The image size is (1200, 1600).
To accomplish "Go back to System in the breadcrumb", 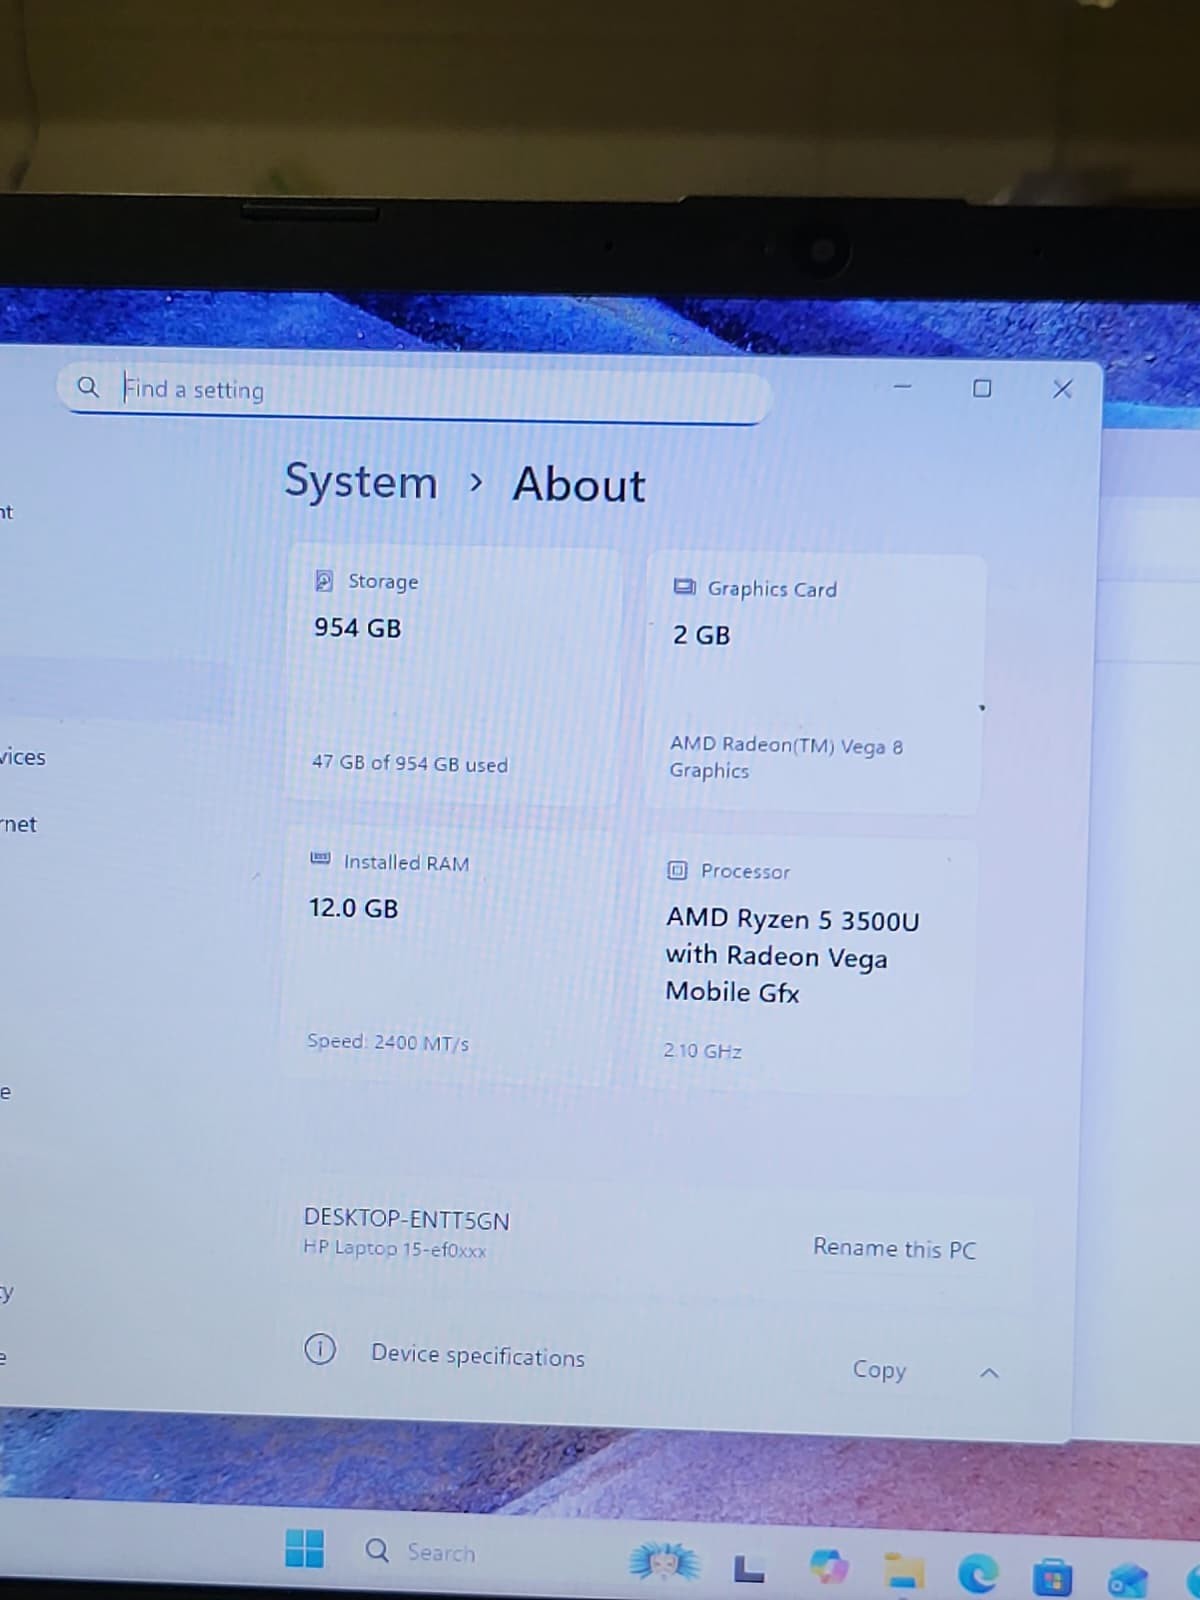I will (x=361, y=482).
